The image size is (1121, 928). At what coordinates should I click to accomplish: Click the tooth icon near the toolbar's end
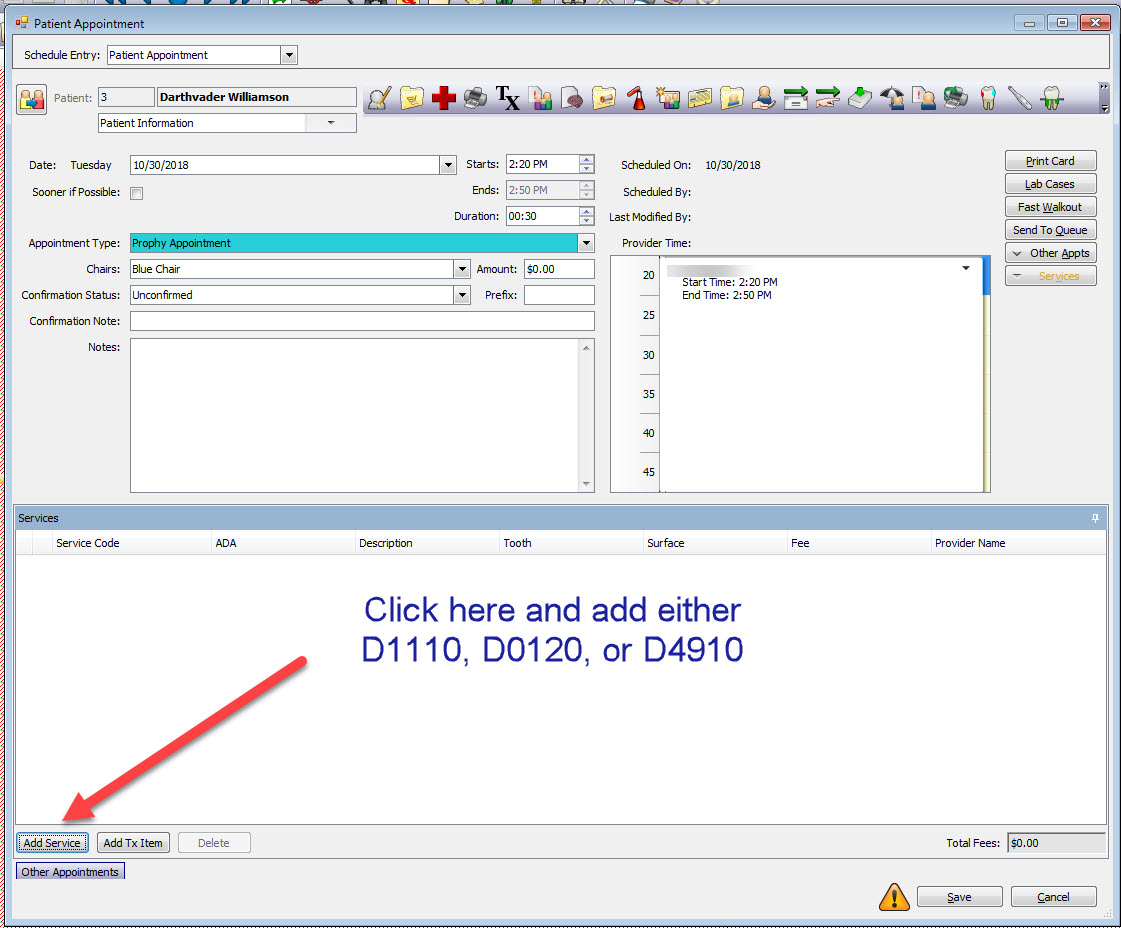[x=987, y=98]
